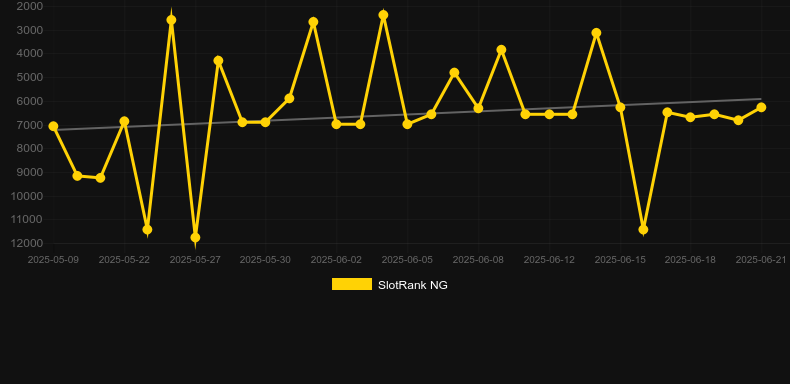The width and height of the screenshot is (790, 384).
Task: Select the data point at 2025-05-22
Action: (x=124, y=121)
